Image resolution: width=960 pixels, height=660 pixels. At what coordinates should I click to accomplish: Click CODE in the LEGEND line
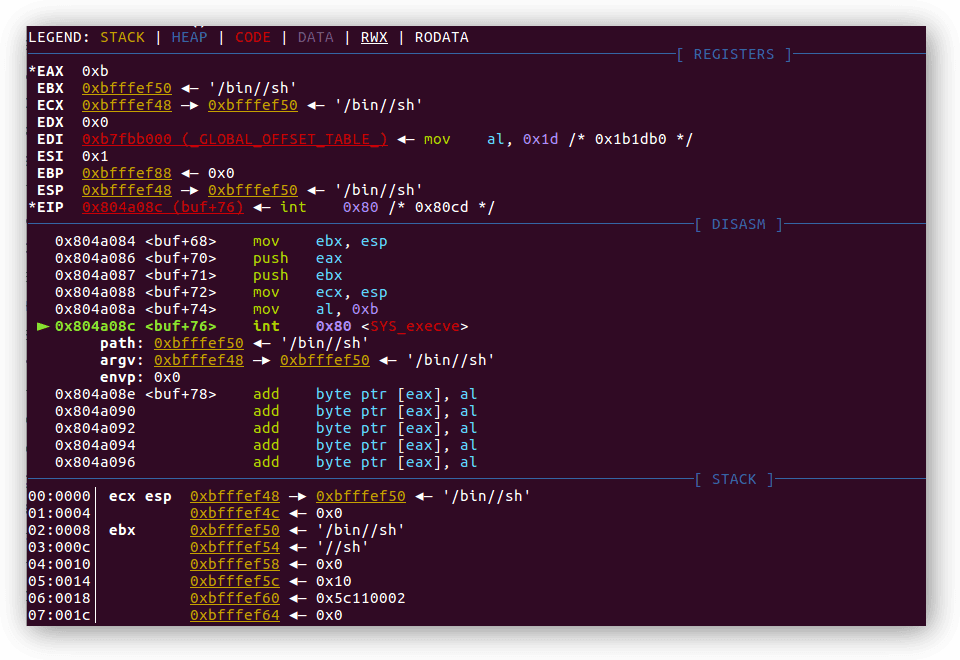[253, 38]
